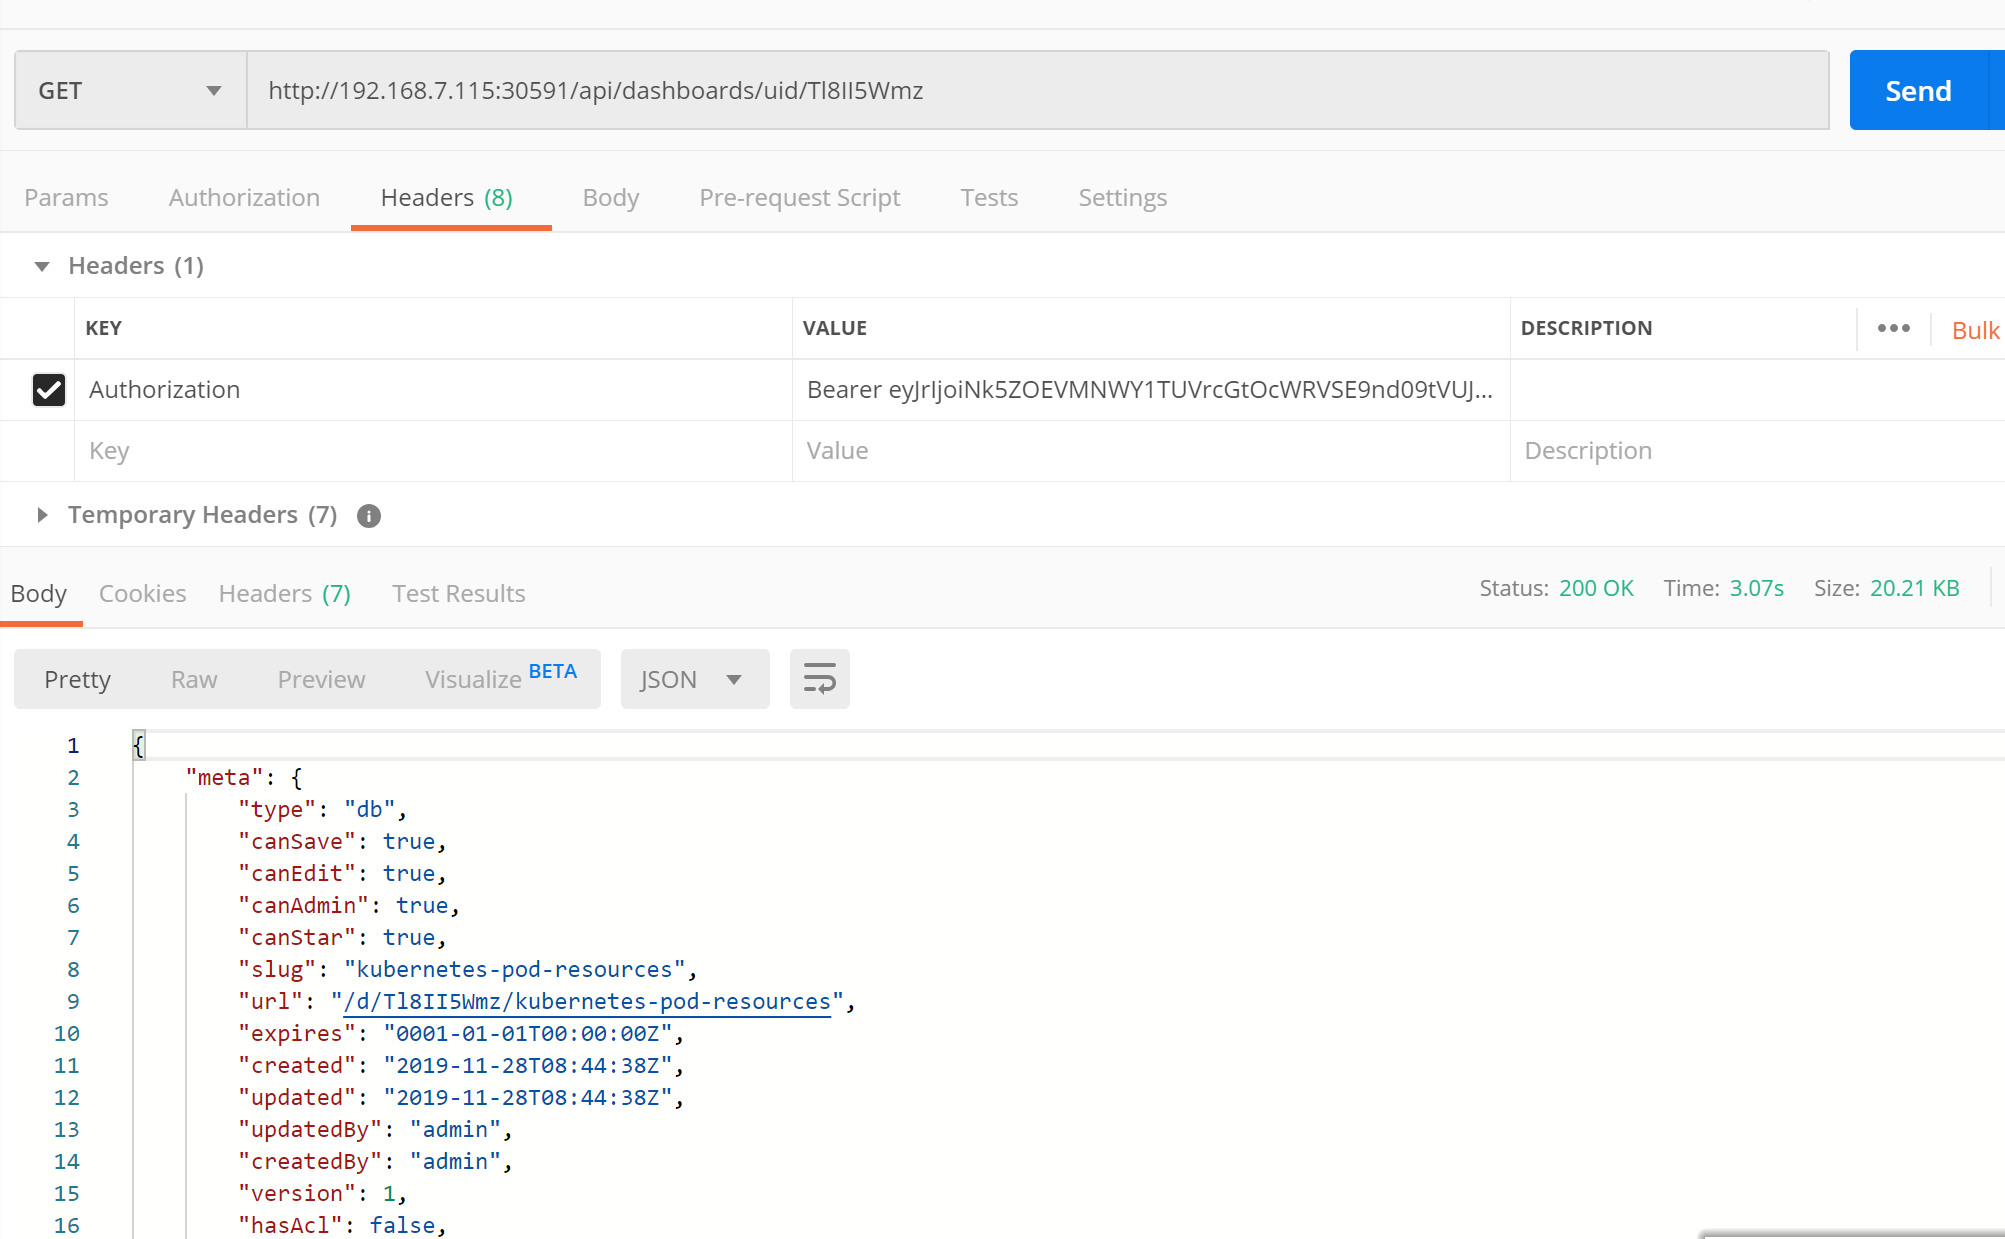2005x1239 pixels.
Task: Open the Test Results tab
Action: coord(458,594)
